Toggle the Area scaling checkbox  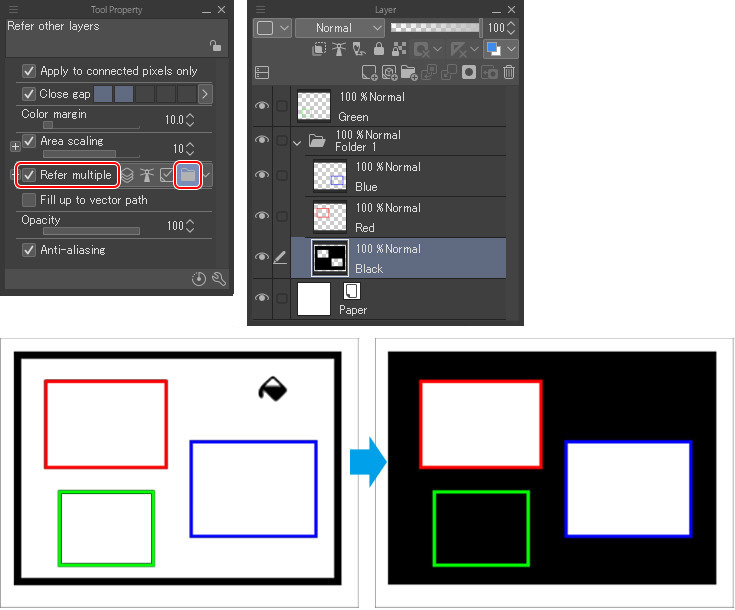tap(29, 141)
